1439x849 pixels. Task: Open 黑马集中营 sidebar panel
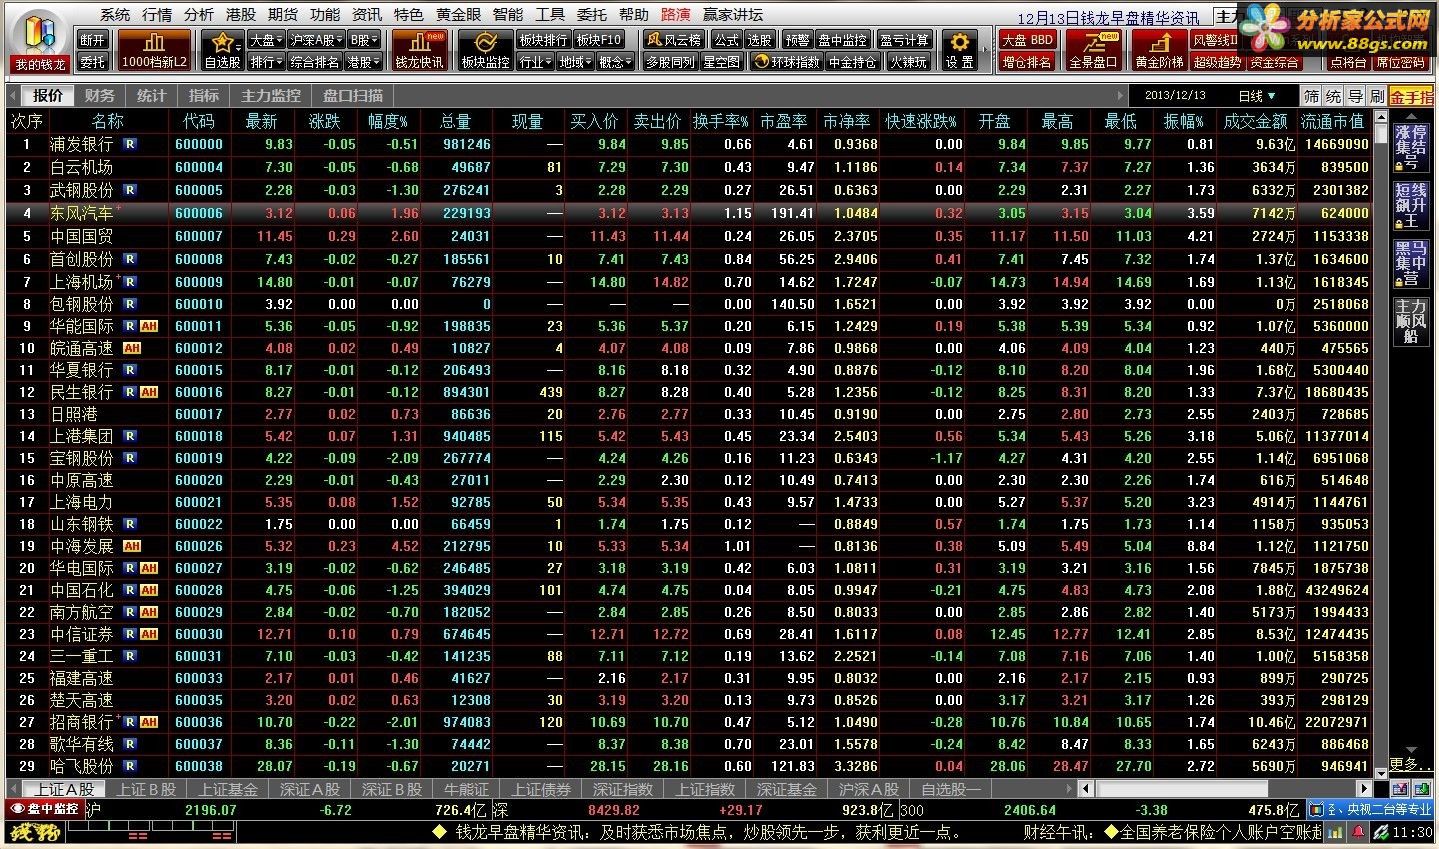[x=1410, y=264]
